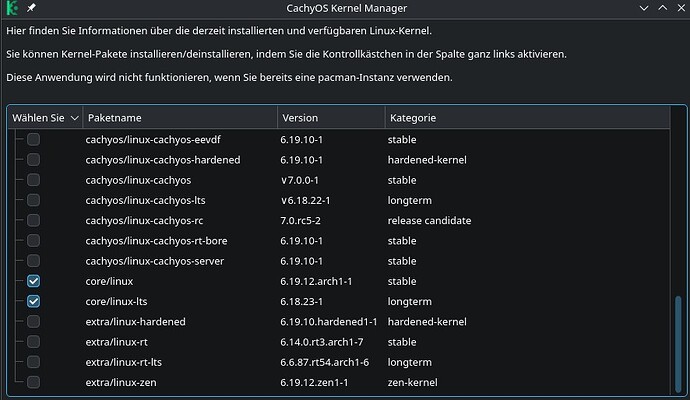
Task: Click version 6.19.12.arch1-1 cell
Action: tap(316, 281)
